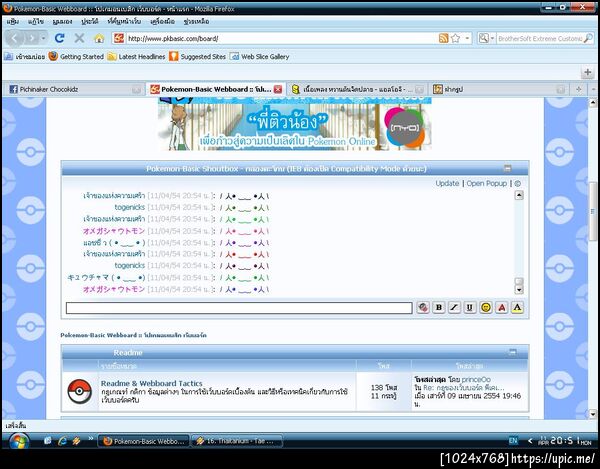Open the Suggested Sites bookmark
Viewport: 600px width, 469px height.
(198, 57)
